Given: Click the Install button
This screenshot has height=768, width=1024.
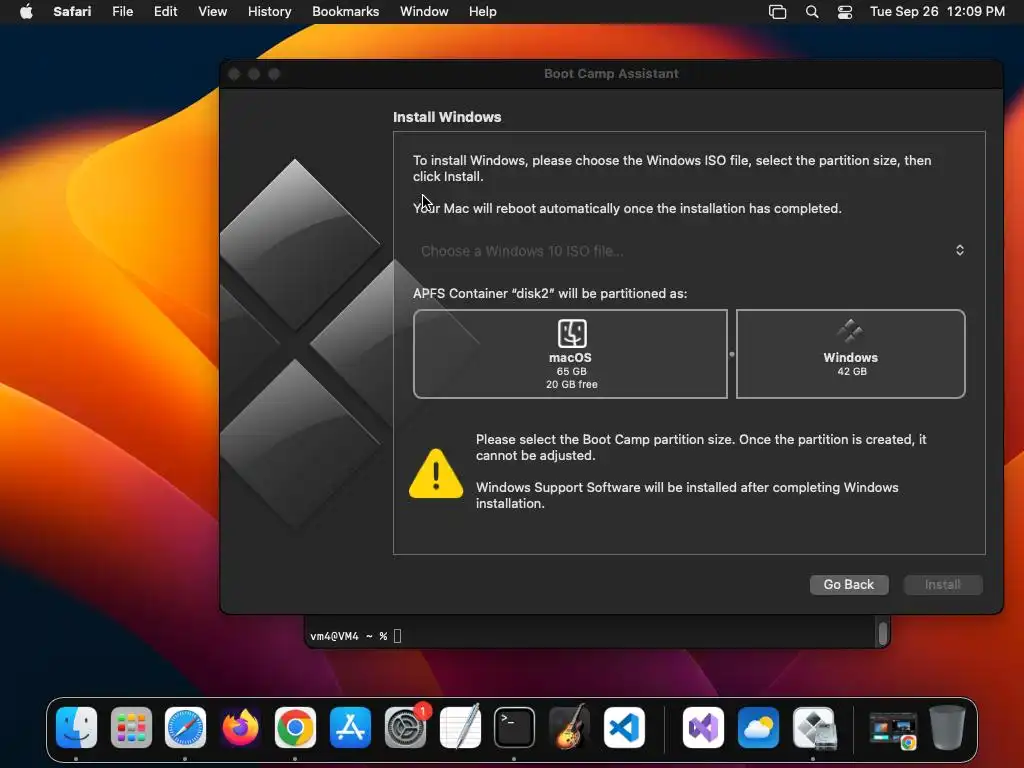Looking at the screenshot, I should pyautogui.click(x=942, y=584).
